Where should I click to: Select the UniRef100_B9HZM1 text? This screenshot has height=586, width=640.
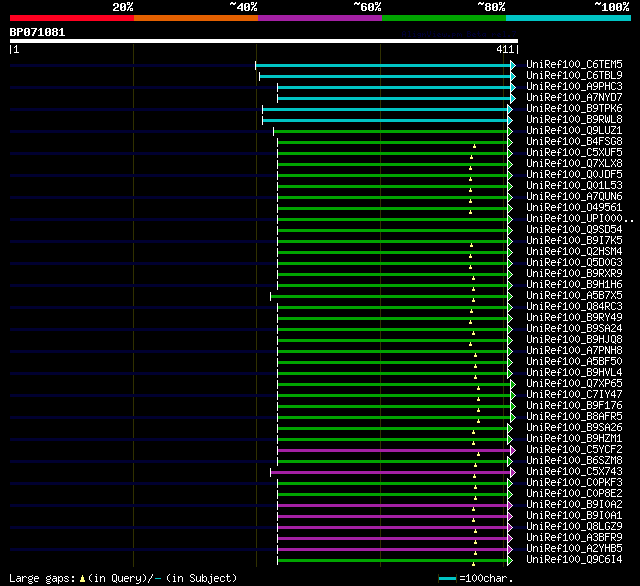[x=574, y=439]
